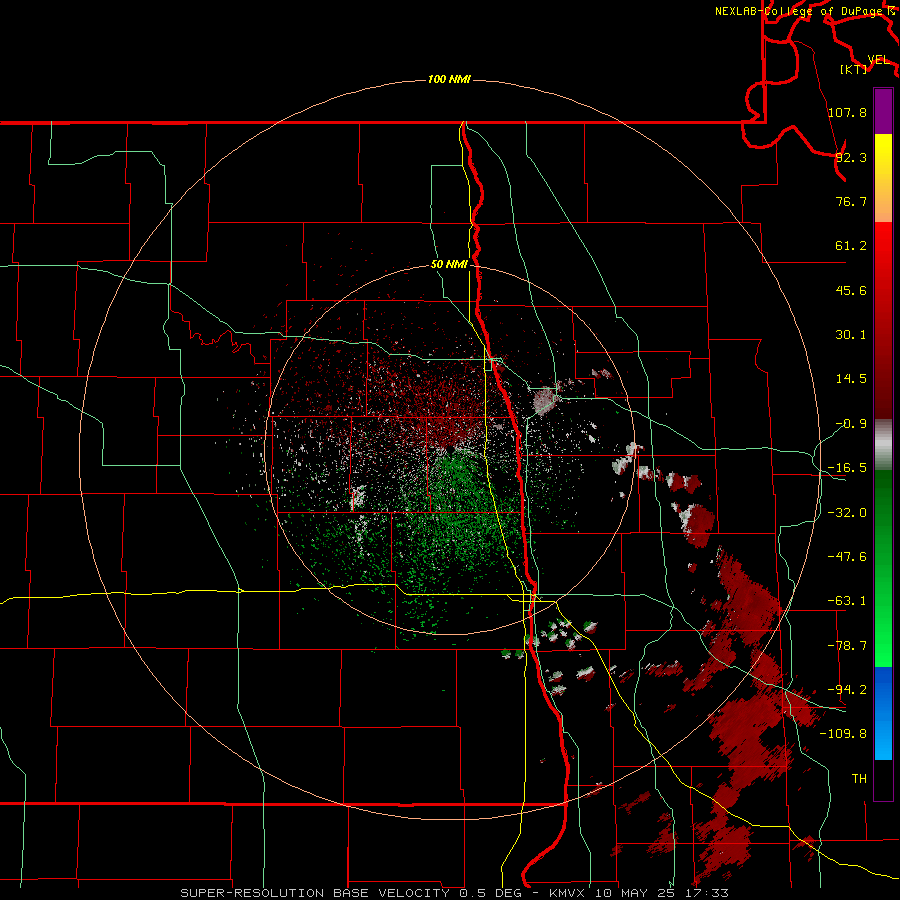Click the -32.0 legend value
The width and height of the screenshot is (900, 900).
(x=847, y=513)
